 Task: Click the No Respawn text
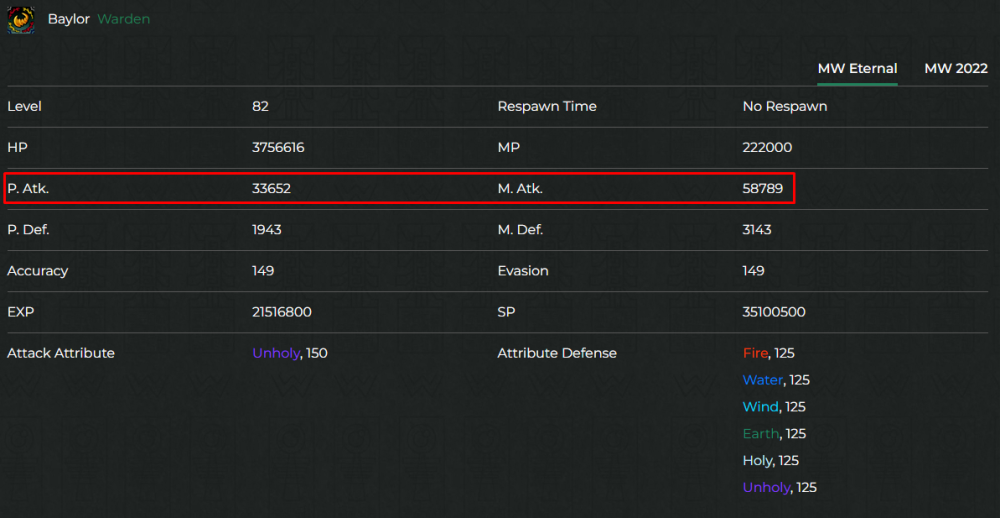pos(784,106)
